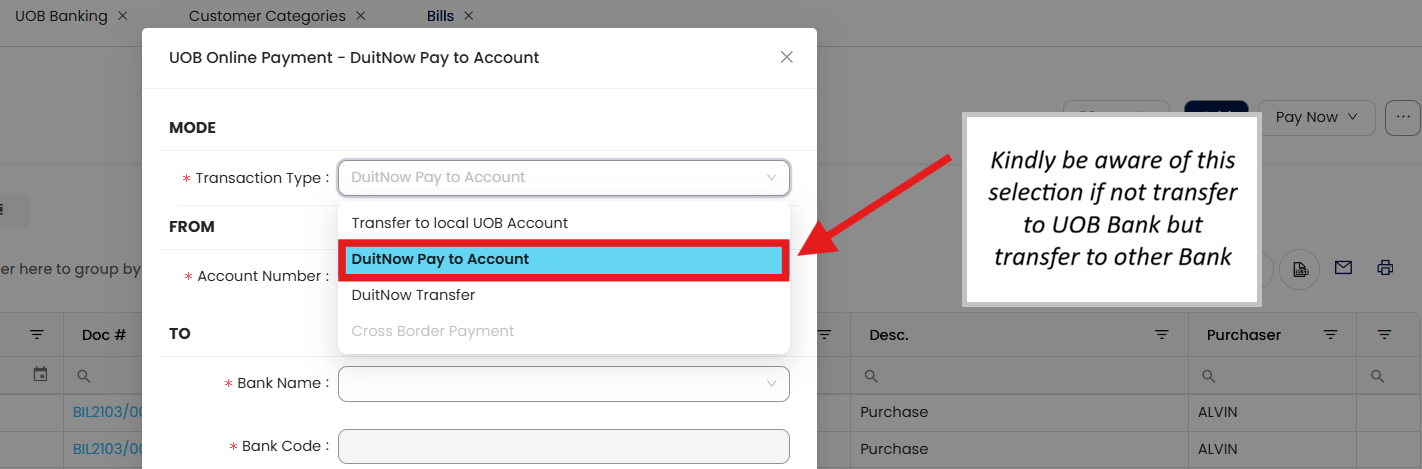Click the Bank Code input field
The width and height of the screenshot is (1422, 469).
(564, 446)
